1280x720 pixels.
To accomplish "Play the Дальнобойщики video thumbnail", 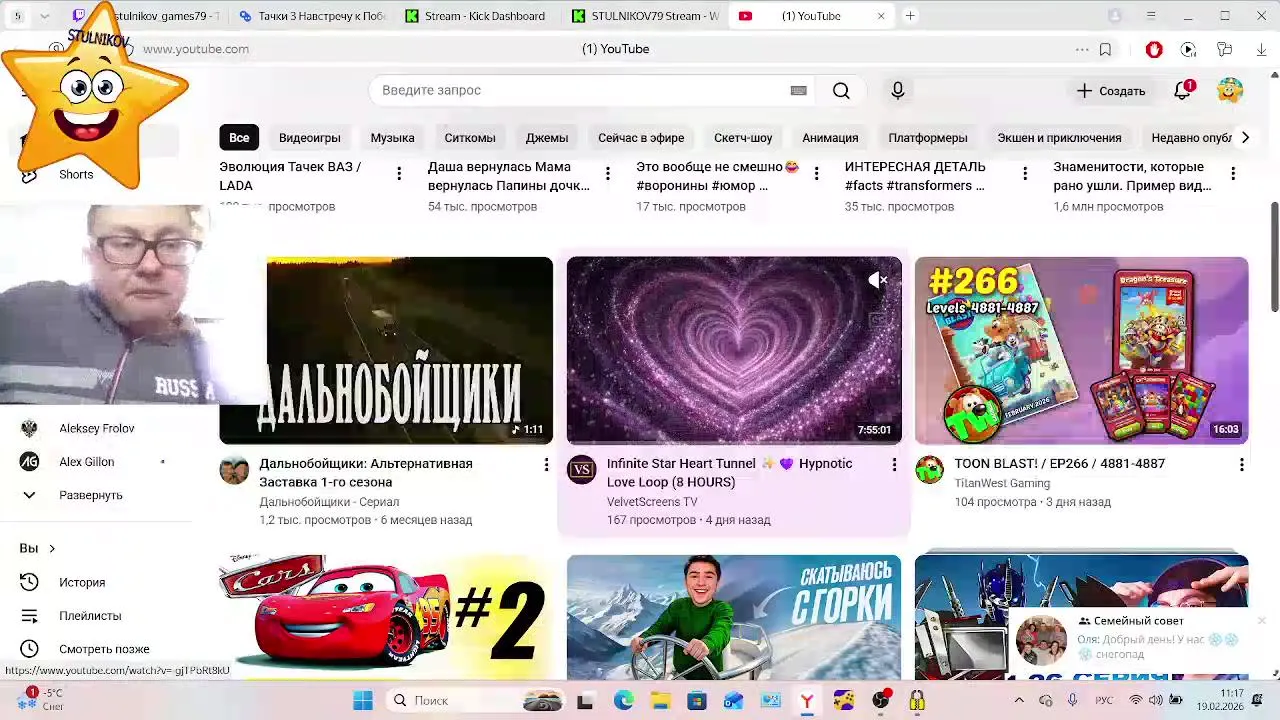I will click(x=386, y=350).
